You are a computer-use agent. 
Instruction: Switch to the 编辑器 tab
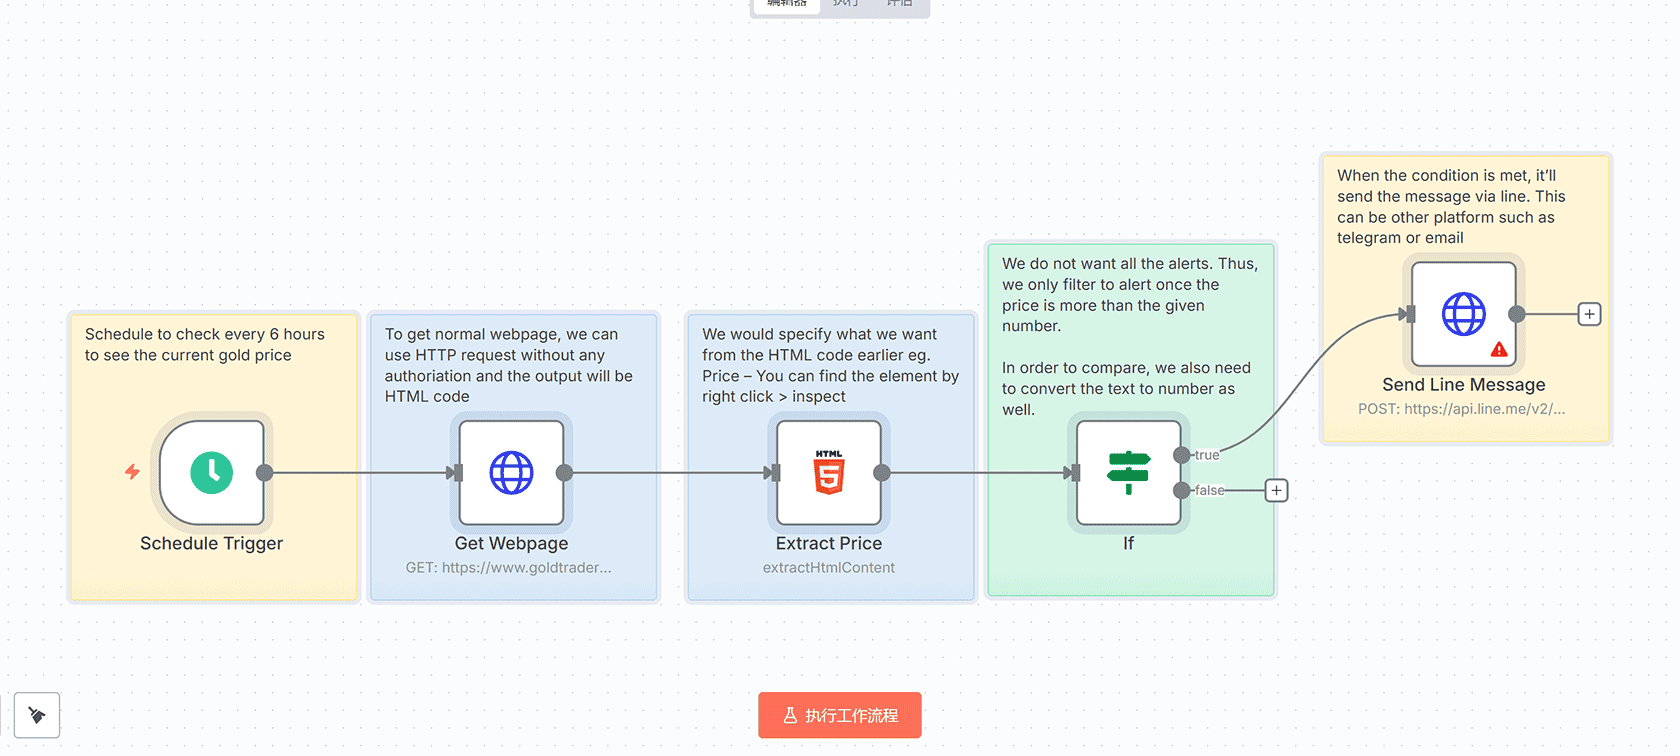coord(787,5)
